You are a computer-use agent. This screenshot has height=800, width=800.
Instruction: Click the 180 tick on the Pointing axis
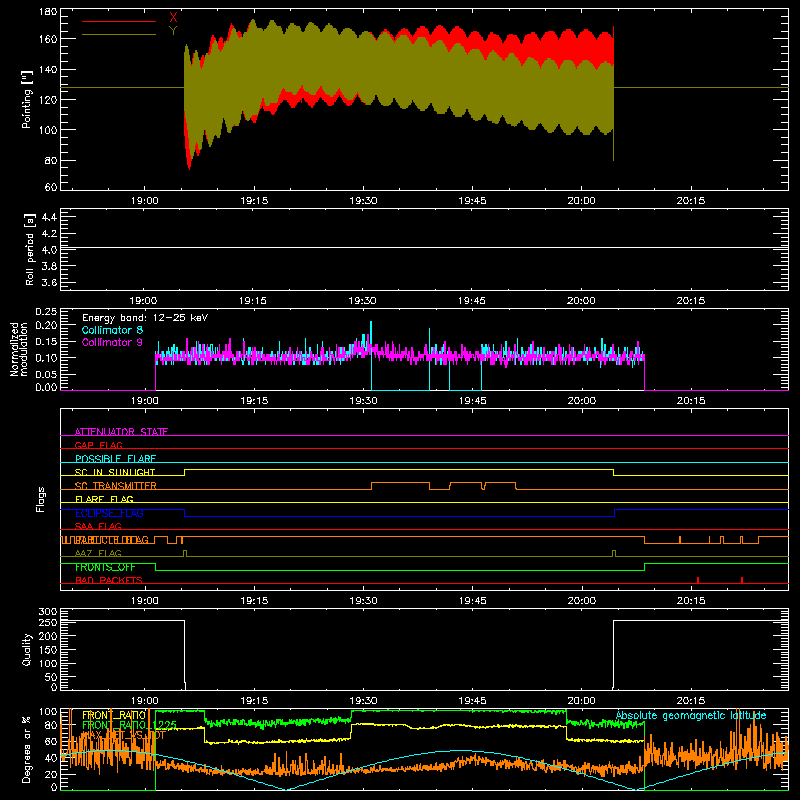point(48,12)
